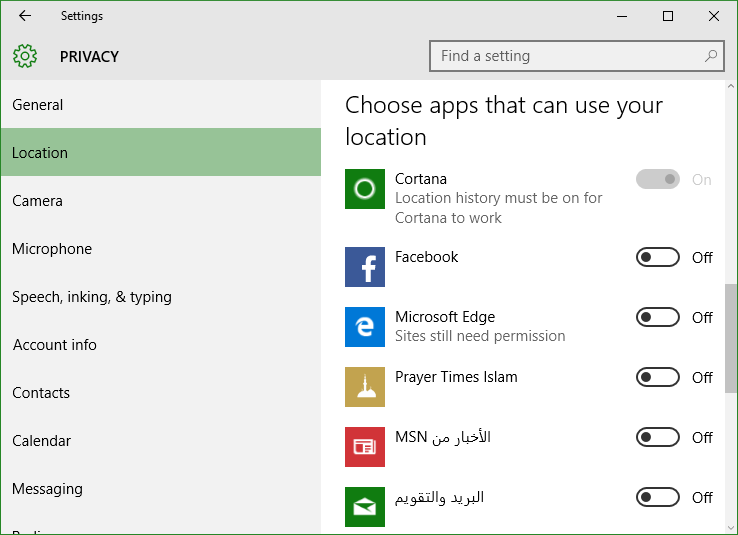This screenshot has width=738, height=535.
Task: Minimize the Settings window
Action: pyautogui.click(x=622, y=16)
